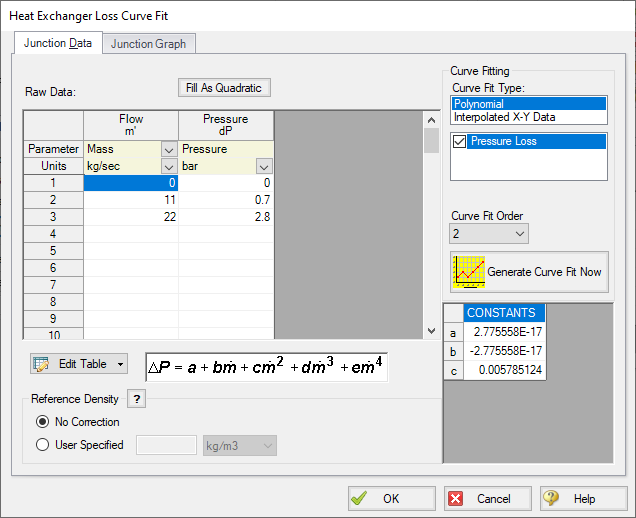Click the flow cell in row 1
Viewport: 636px width, 518px height.
131,183
